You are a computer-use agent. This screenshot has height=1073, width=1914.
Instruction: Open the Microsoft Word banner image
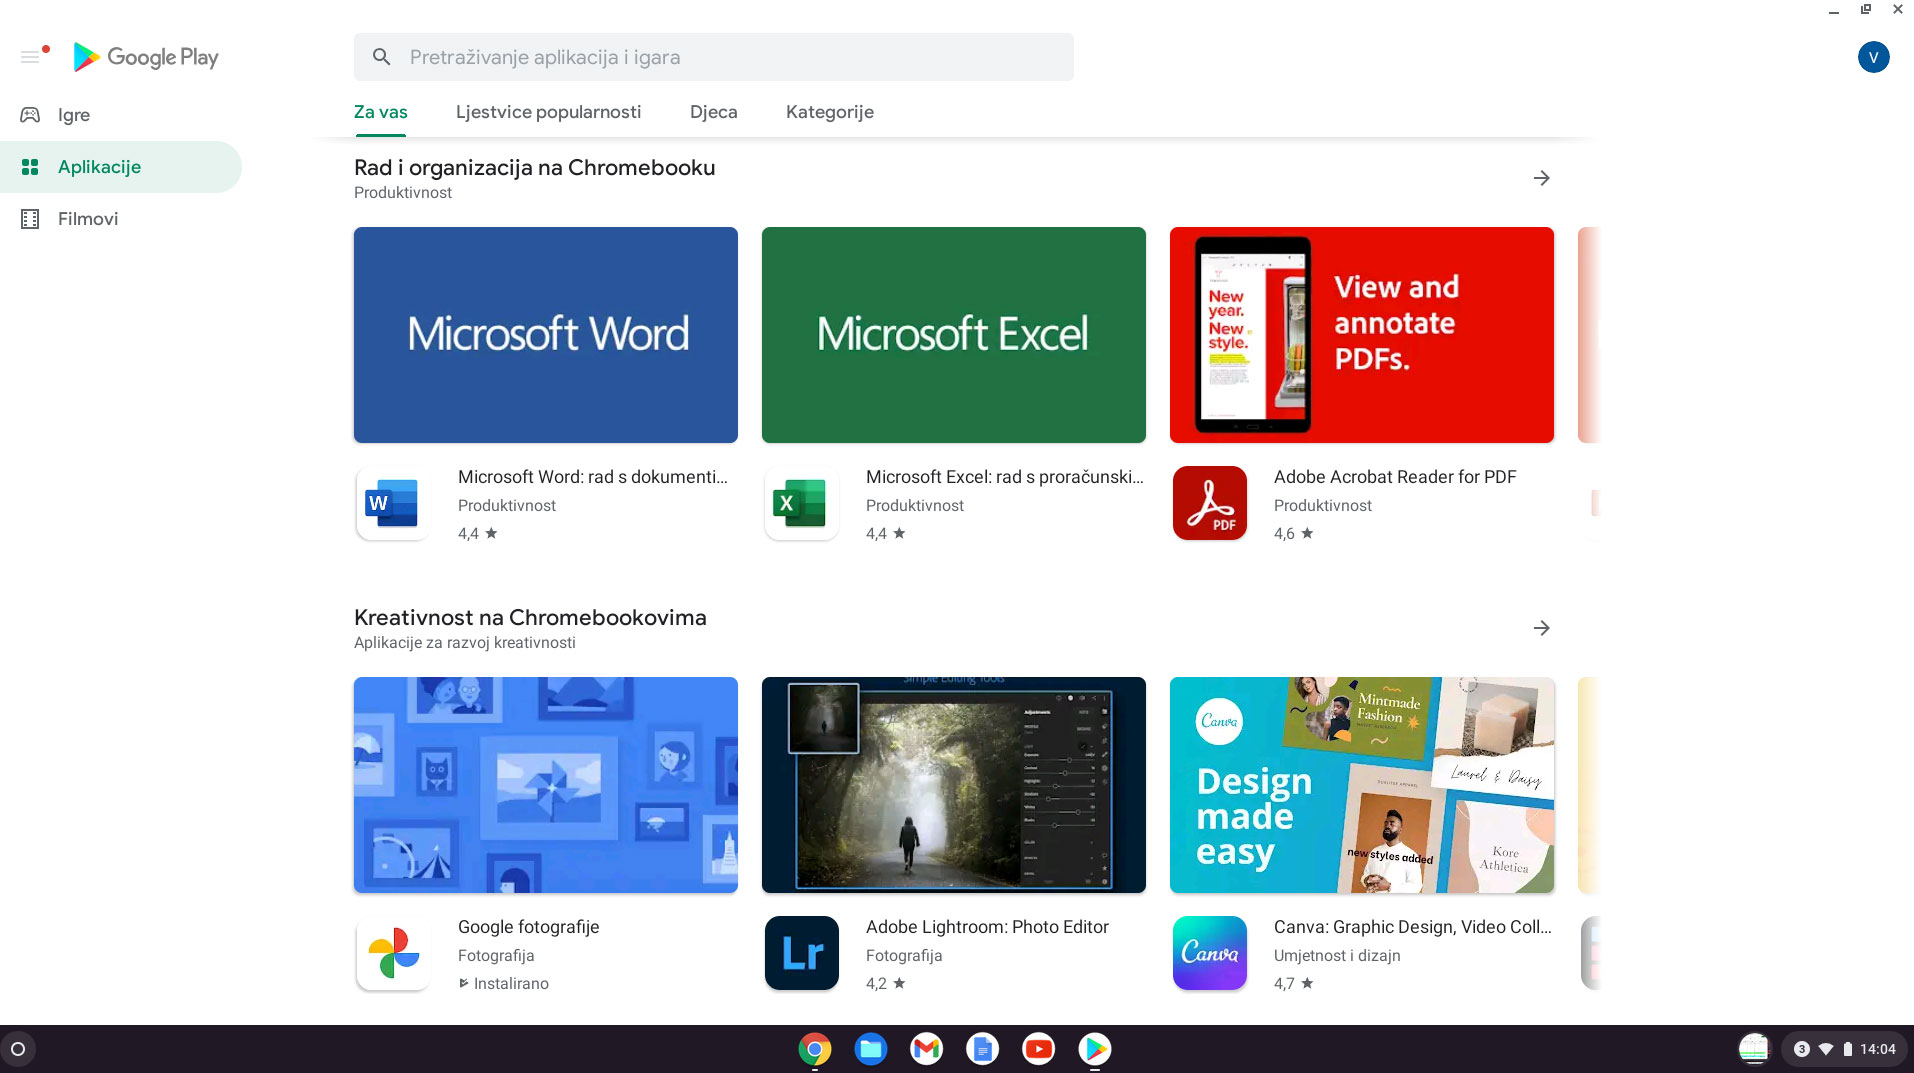click(546, 335)
